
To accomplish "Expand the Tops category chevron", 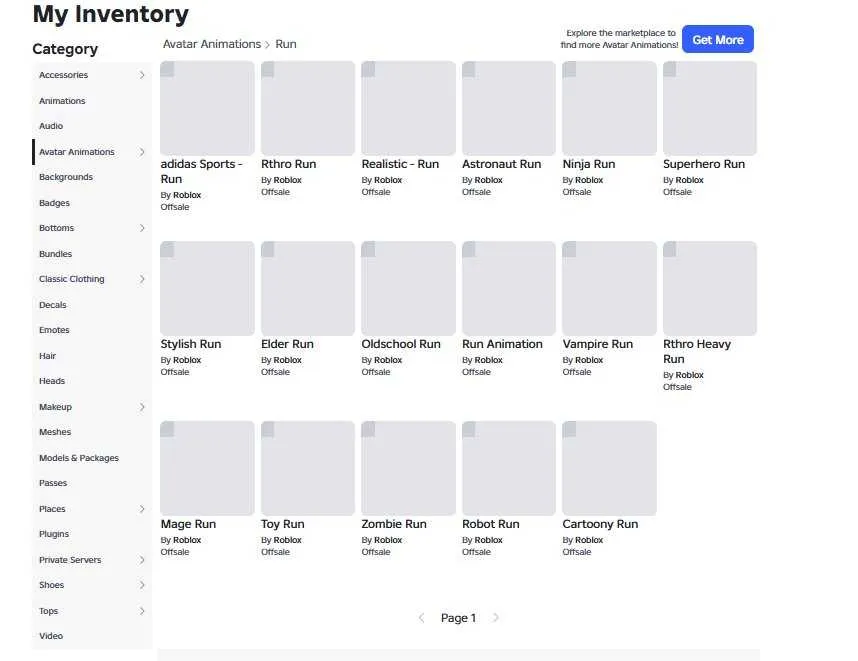I will 142,611.
